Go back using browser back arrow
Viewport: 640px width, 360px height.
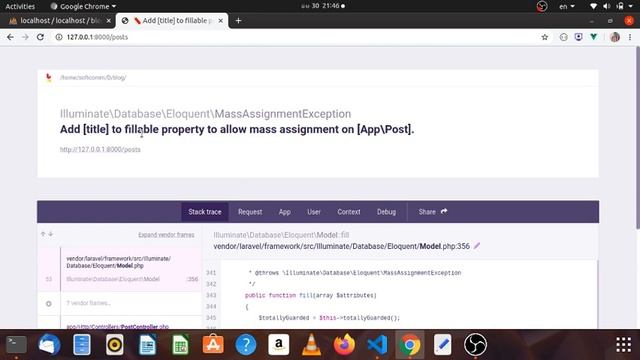[10, 37]
